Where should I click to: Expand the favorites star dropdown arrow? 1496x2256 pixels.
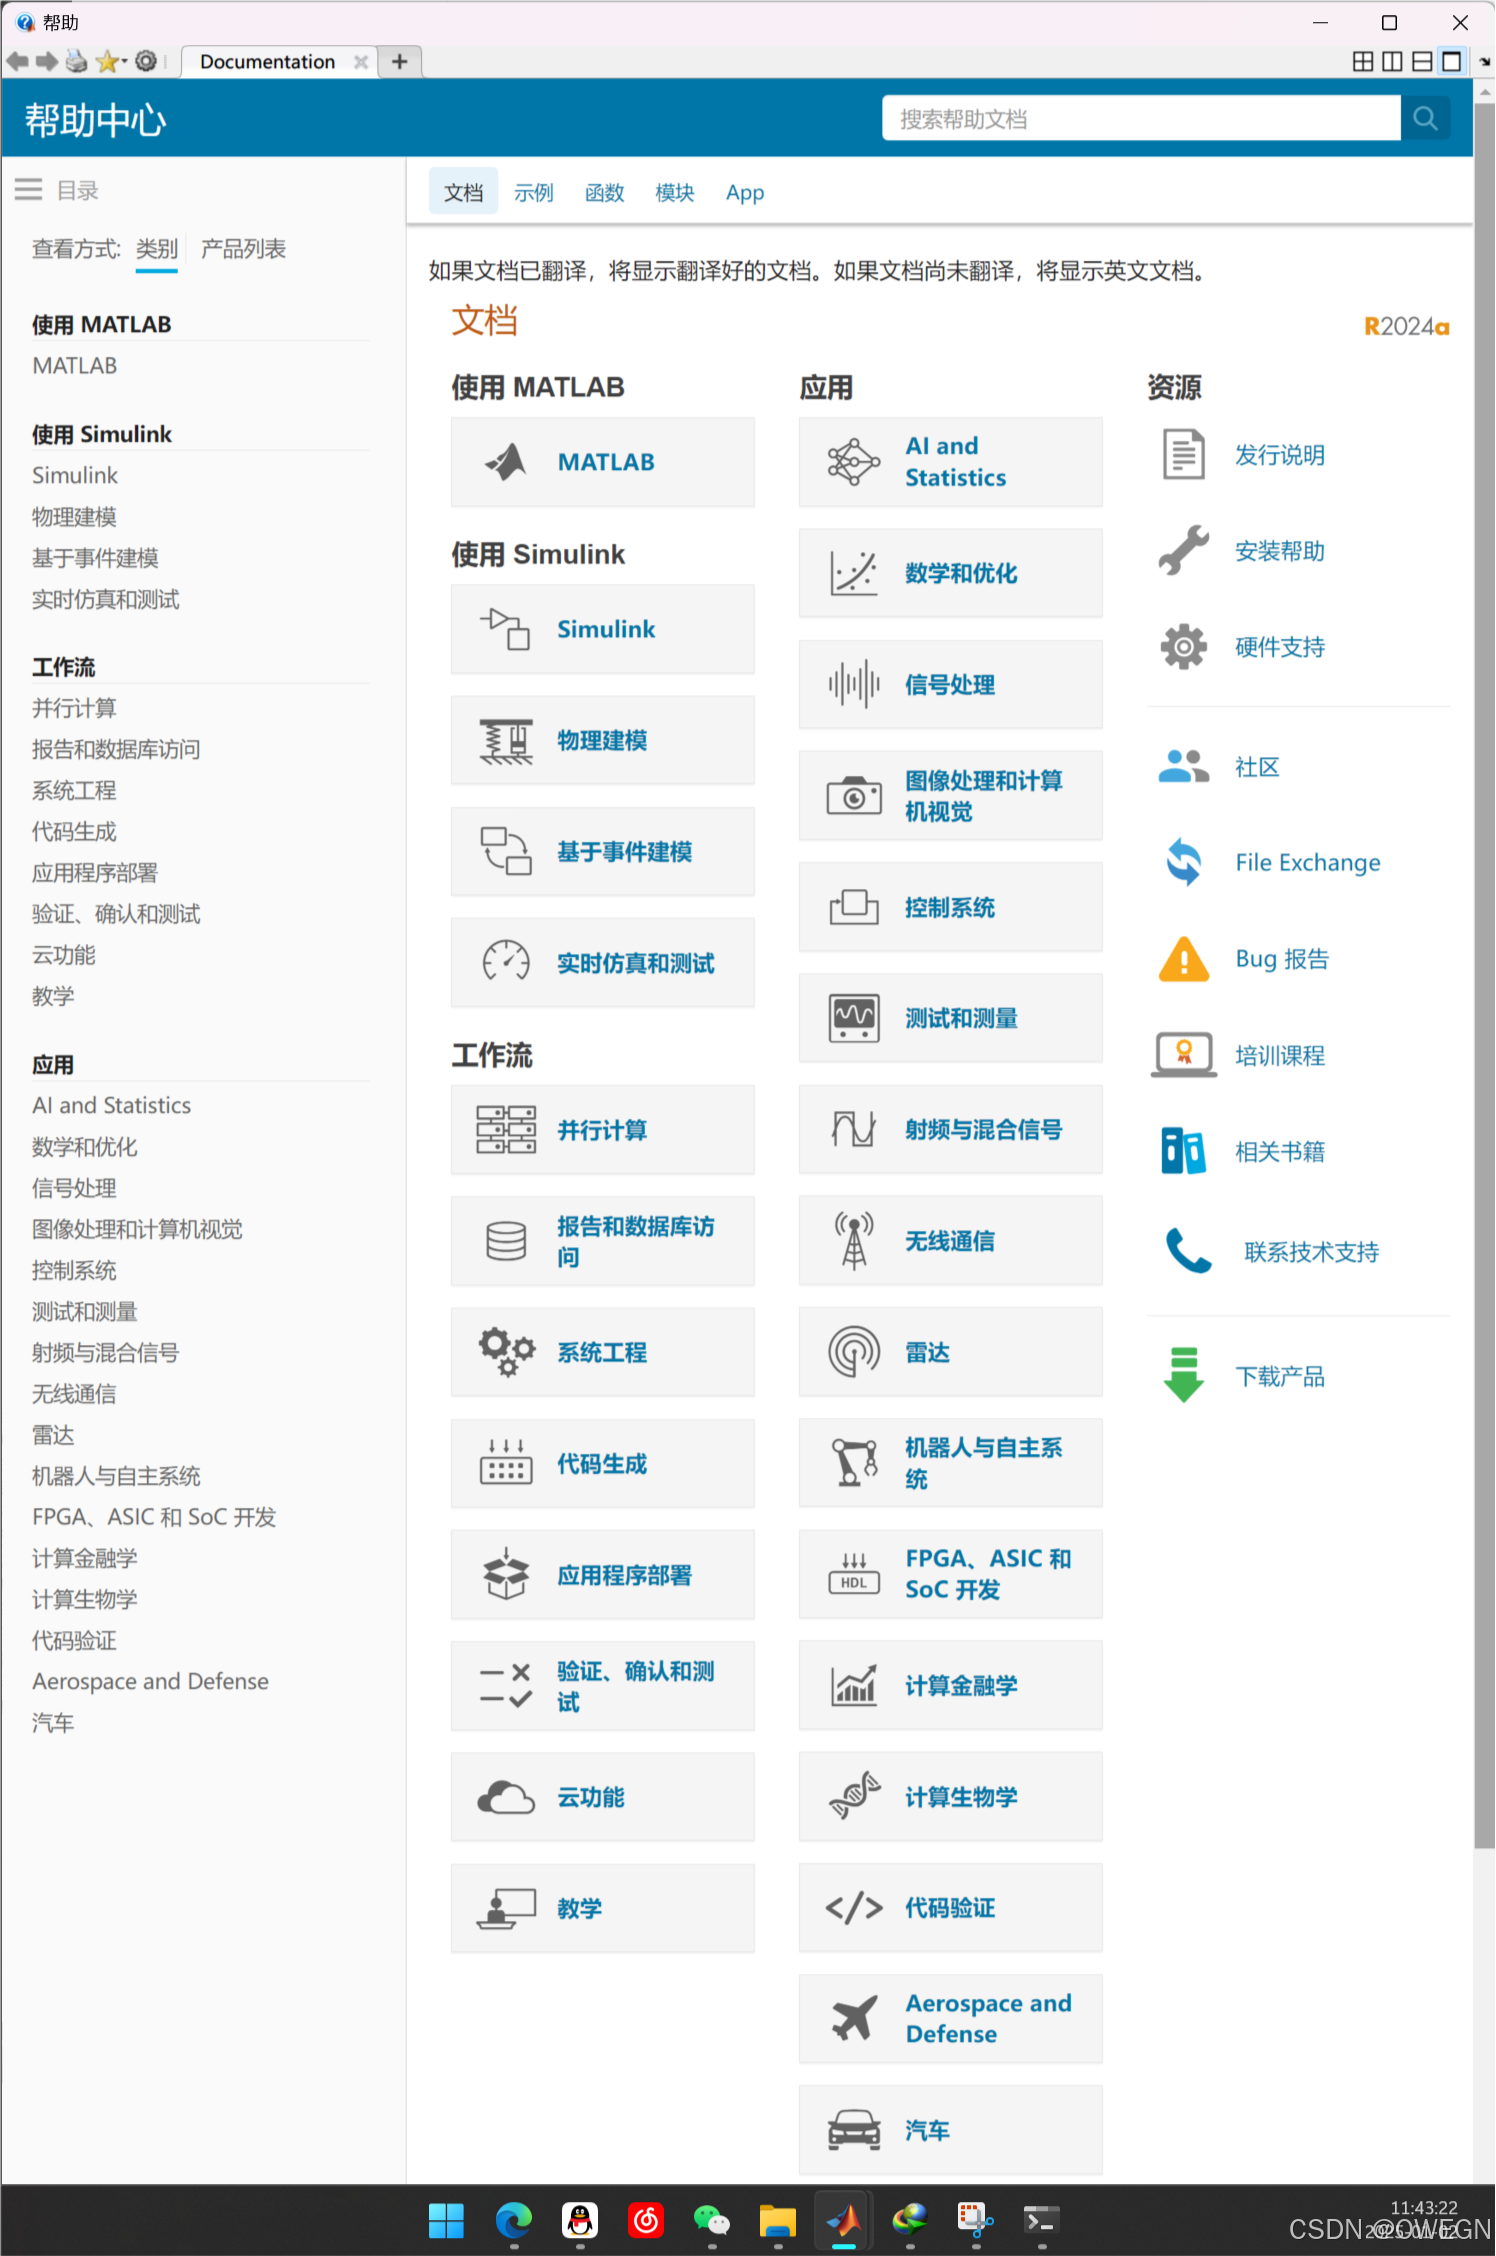click(124, 63)
